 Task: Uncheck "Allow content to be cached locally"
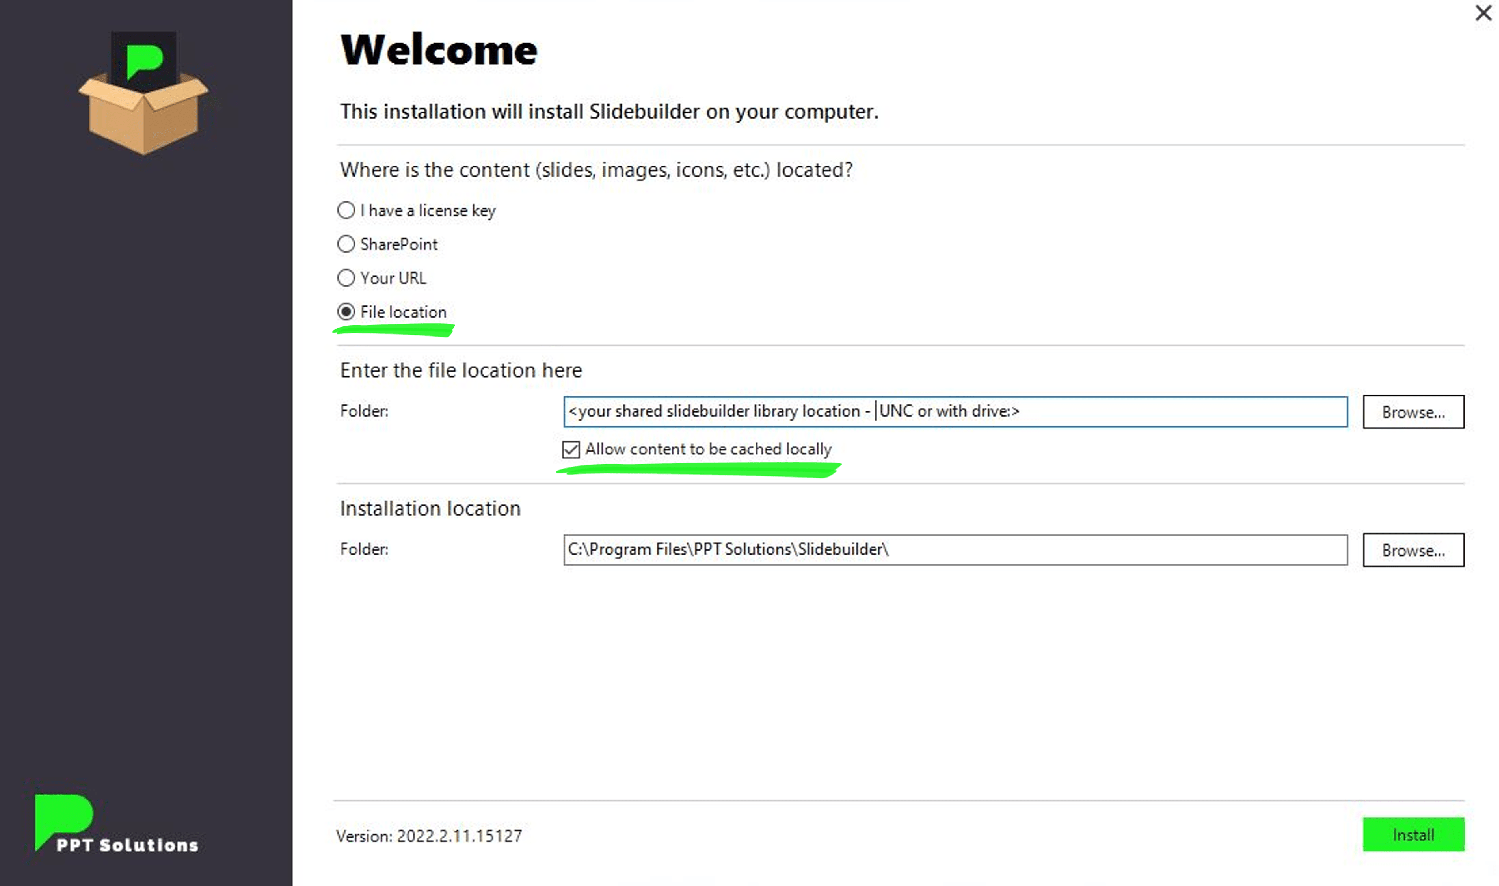pyautogui.click(x=570, y=449)
